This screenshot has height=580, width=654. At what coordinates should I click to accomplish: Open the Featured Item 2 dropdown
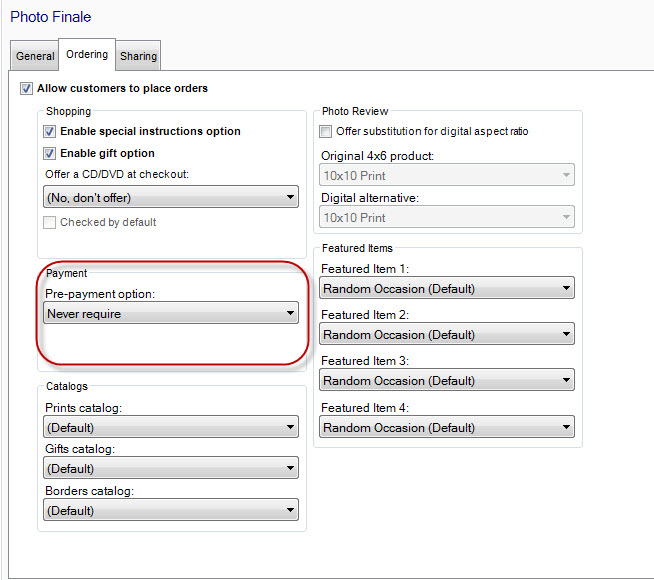click(x=447, y=334)
